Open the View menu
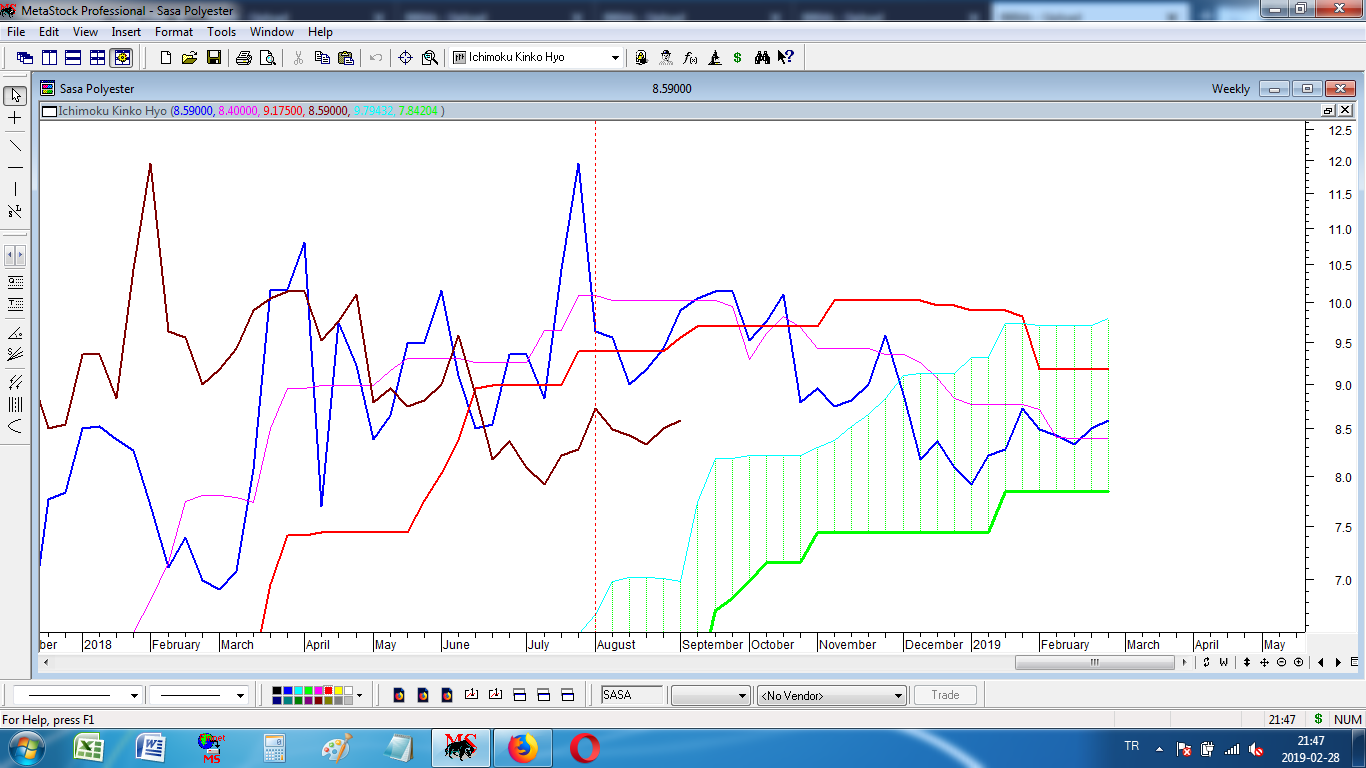1366x768 pixels. click(x=85, y=32)
